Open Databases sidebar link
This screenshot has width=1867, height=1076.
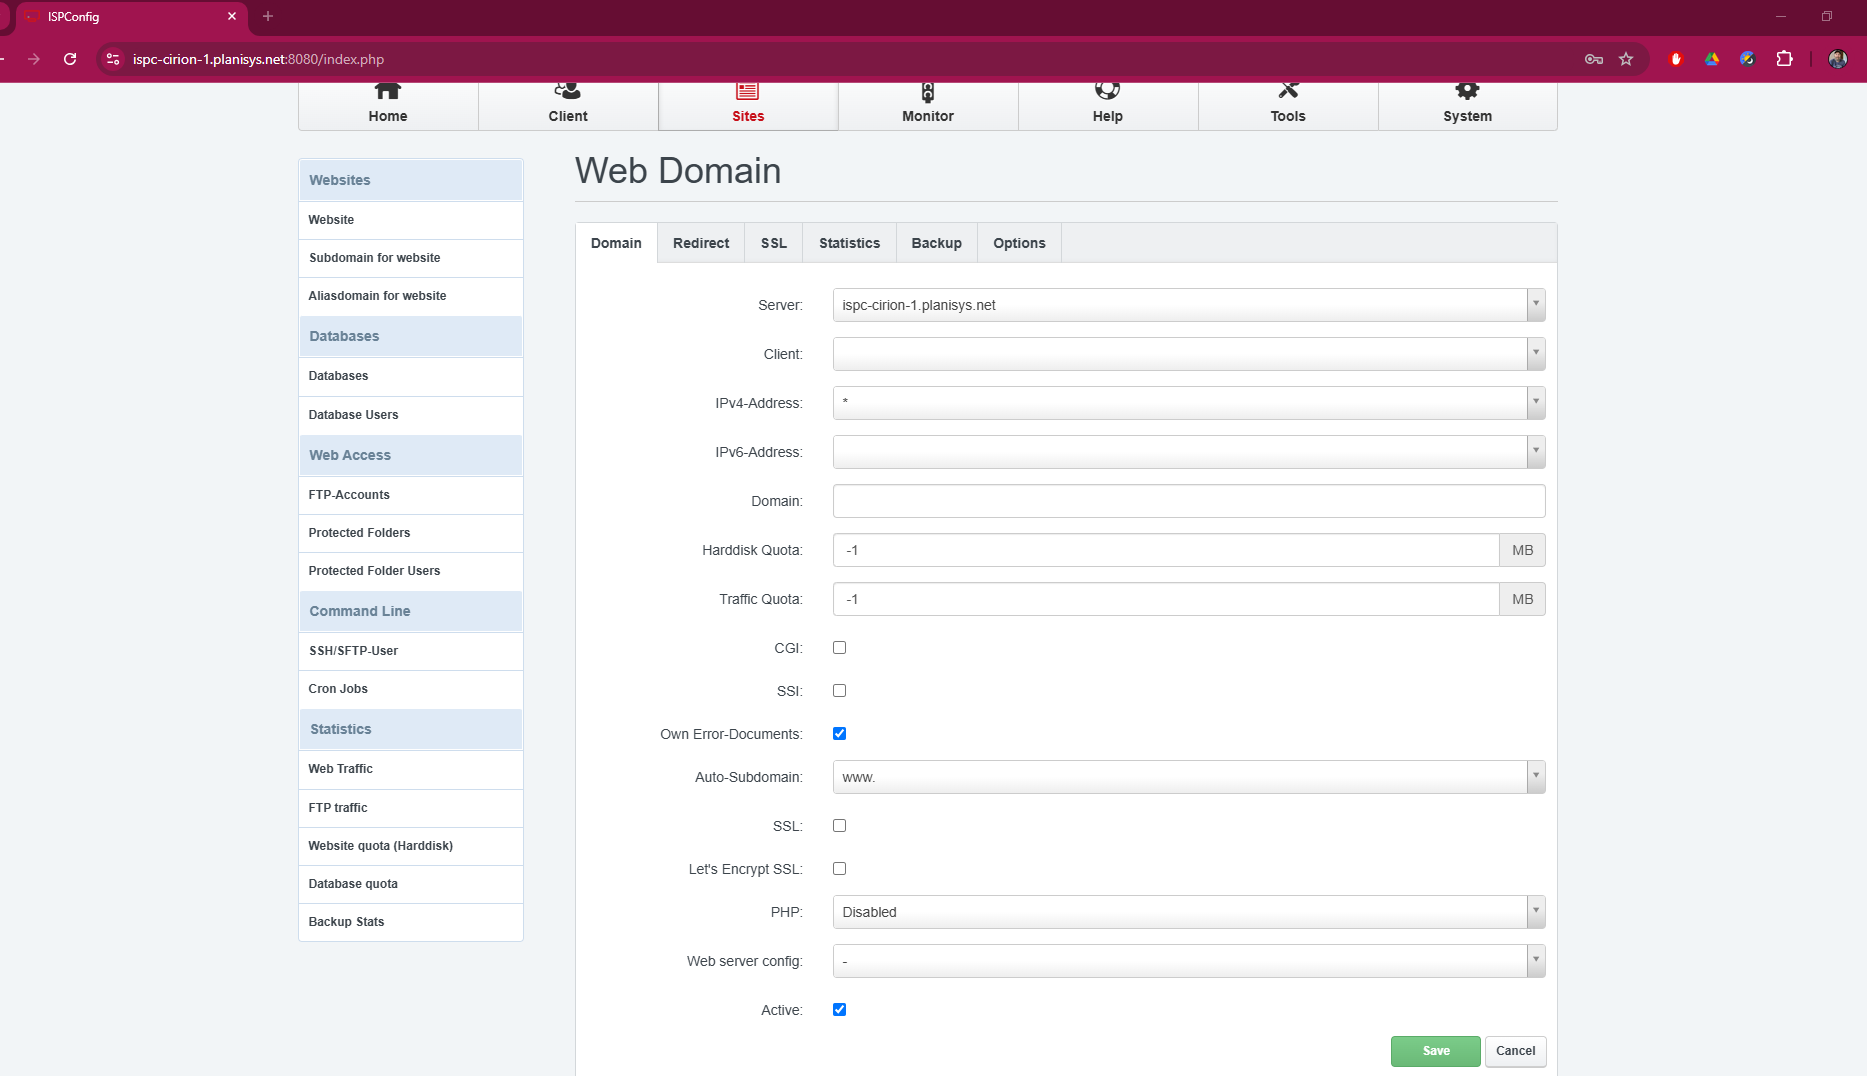pos(411,376)
